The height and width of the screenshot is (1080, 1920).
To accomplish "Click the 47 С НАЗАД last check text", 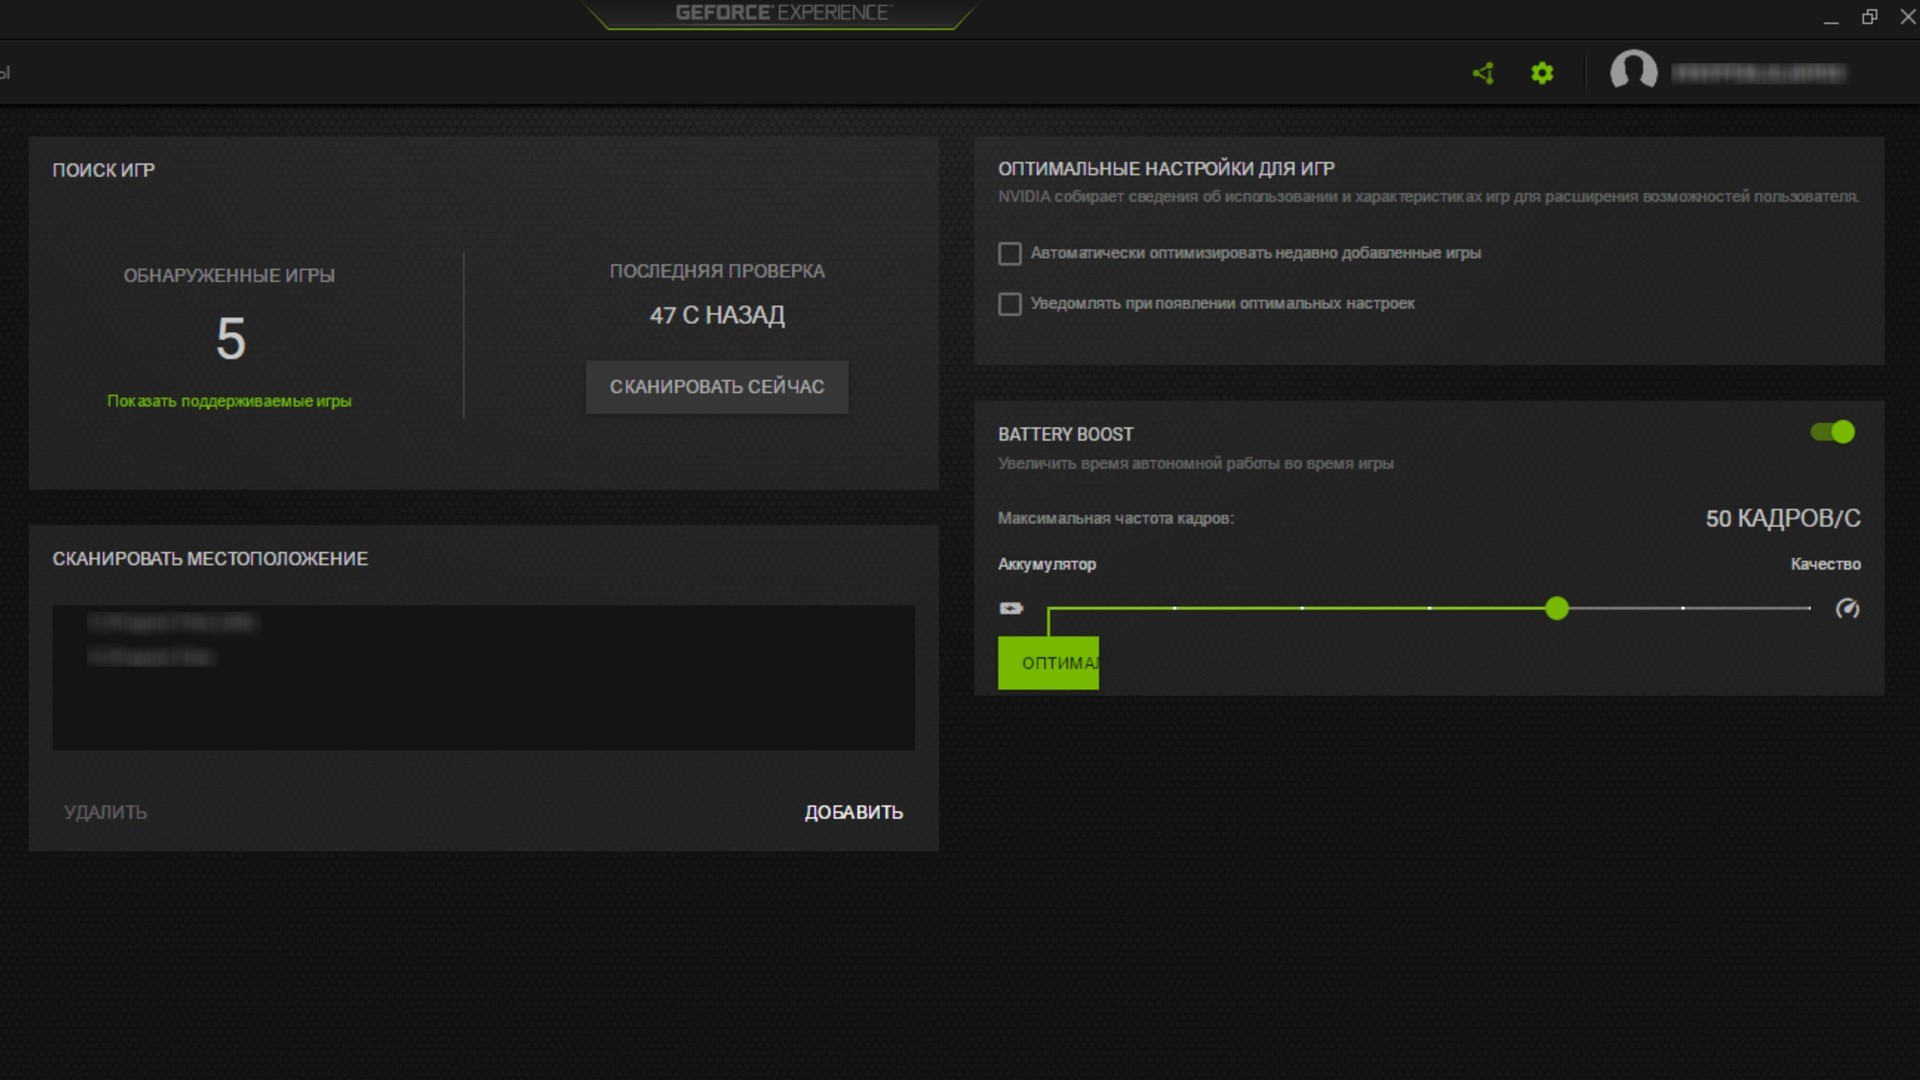I will click(717, 315).
